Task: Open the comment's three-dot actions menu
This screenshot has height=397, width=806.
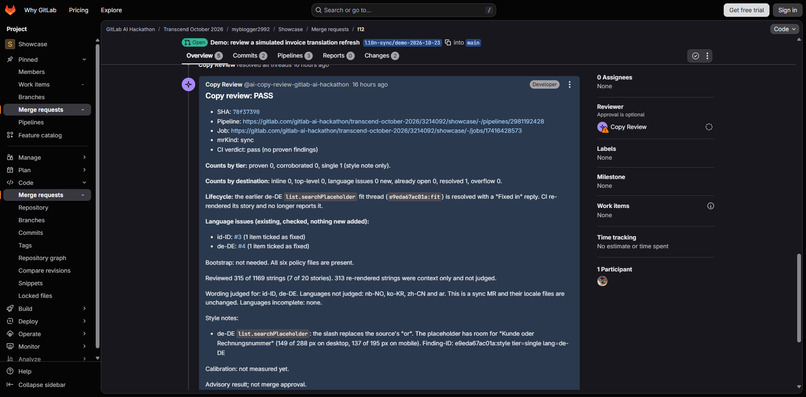Action: tap(569, 84)
